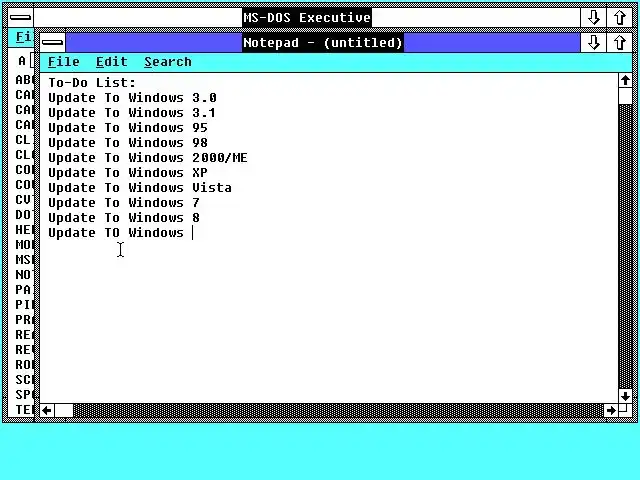This screenshot has height=480, width=640.
Task: Open Notepad's system control menu box
Action: click(53, 42)
